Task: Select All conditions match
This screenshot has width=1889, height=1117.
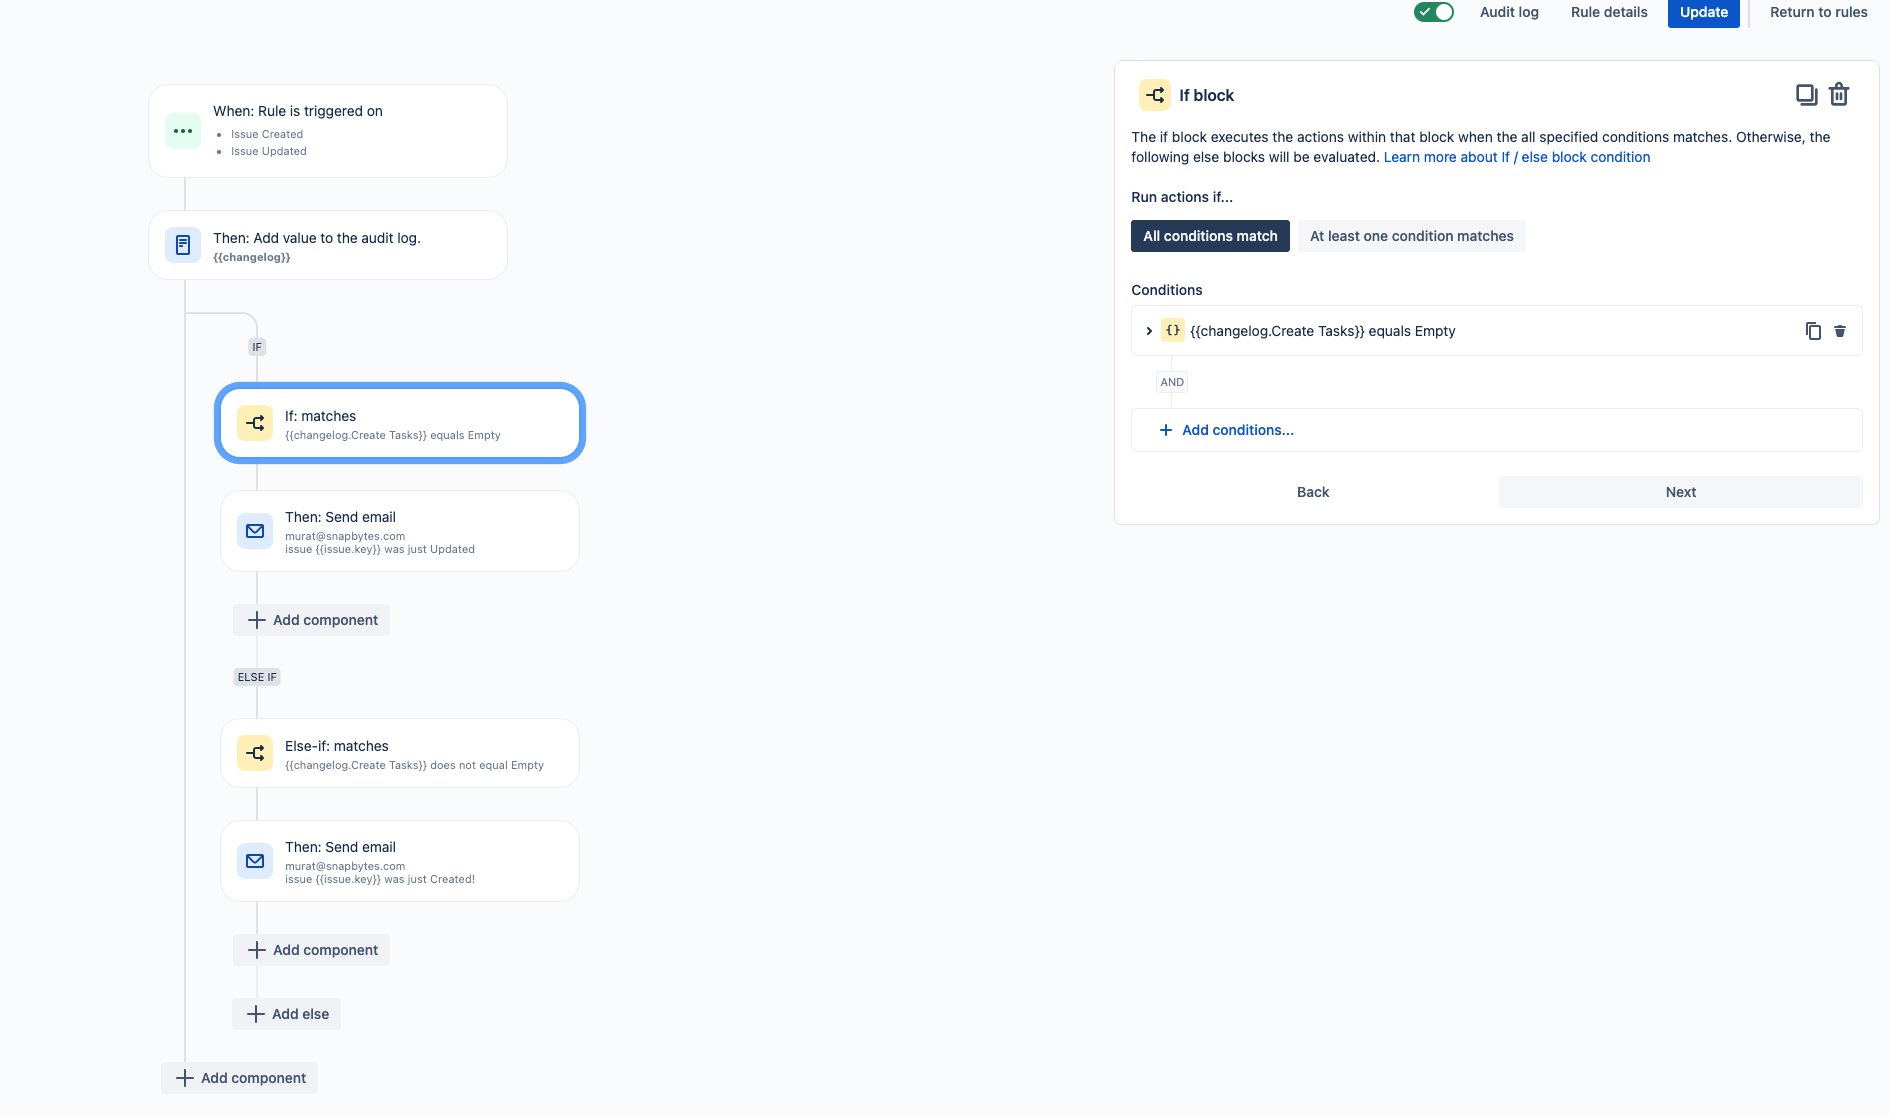Action: [x=1209, y=236]
